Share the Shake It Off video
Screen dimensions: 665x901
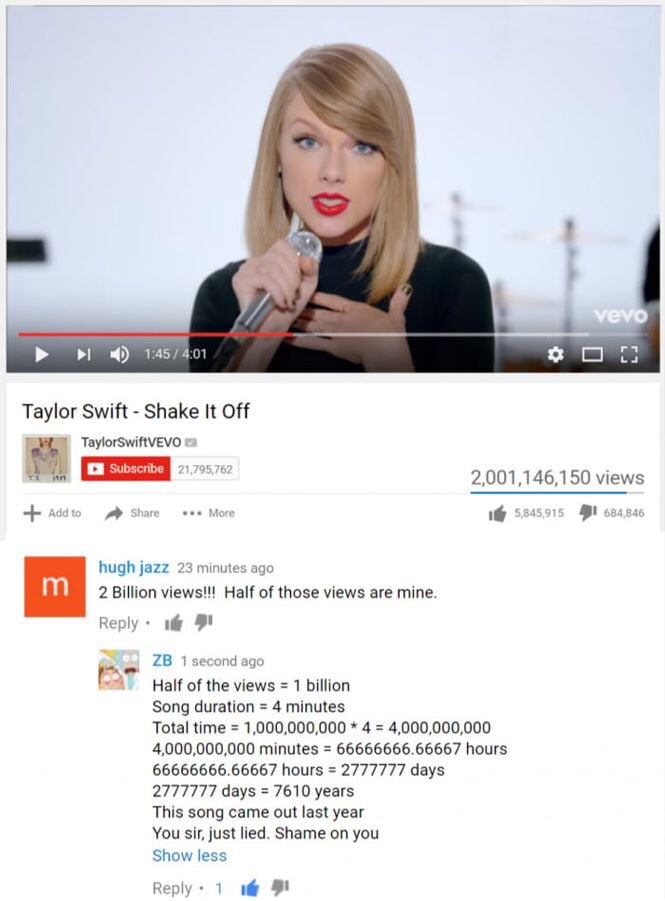pyautogui.click(x=132, y=513)
